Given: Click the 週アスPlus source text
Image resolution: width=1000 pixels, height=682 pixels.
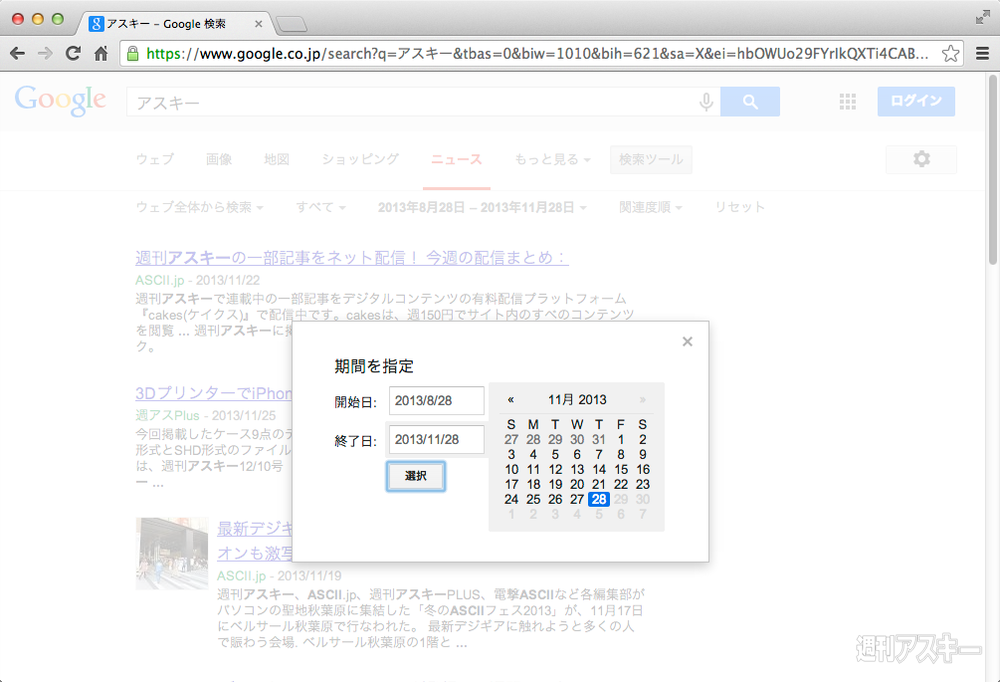Looking at the screenshot, I should [x=168, y=415].
